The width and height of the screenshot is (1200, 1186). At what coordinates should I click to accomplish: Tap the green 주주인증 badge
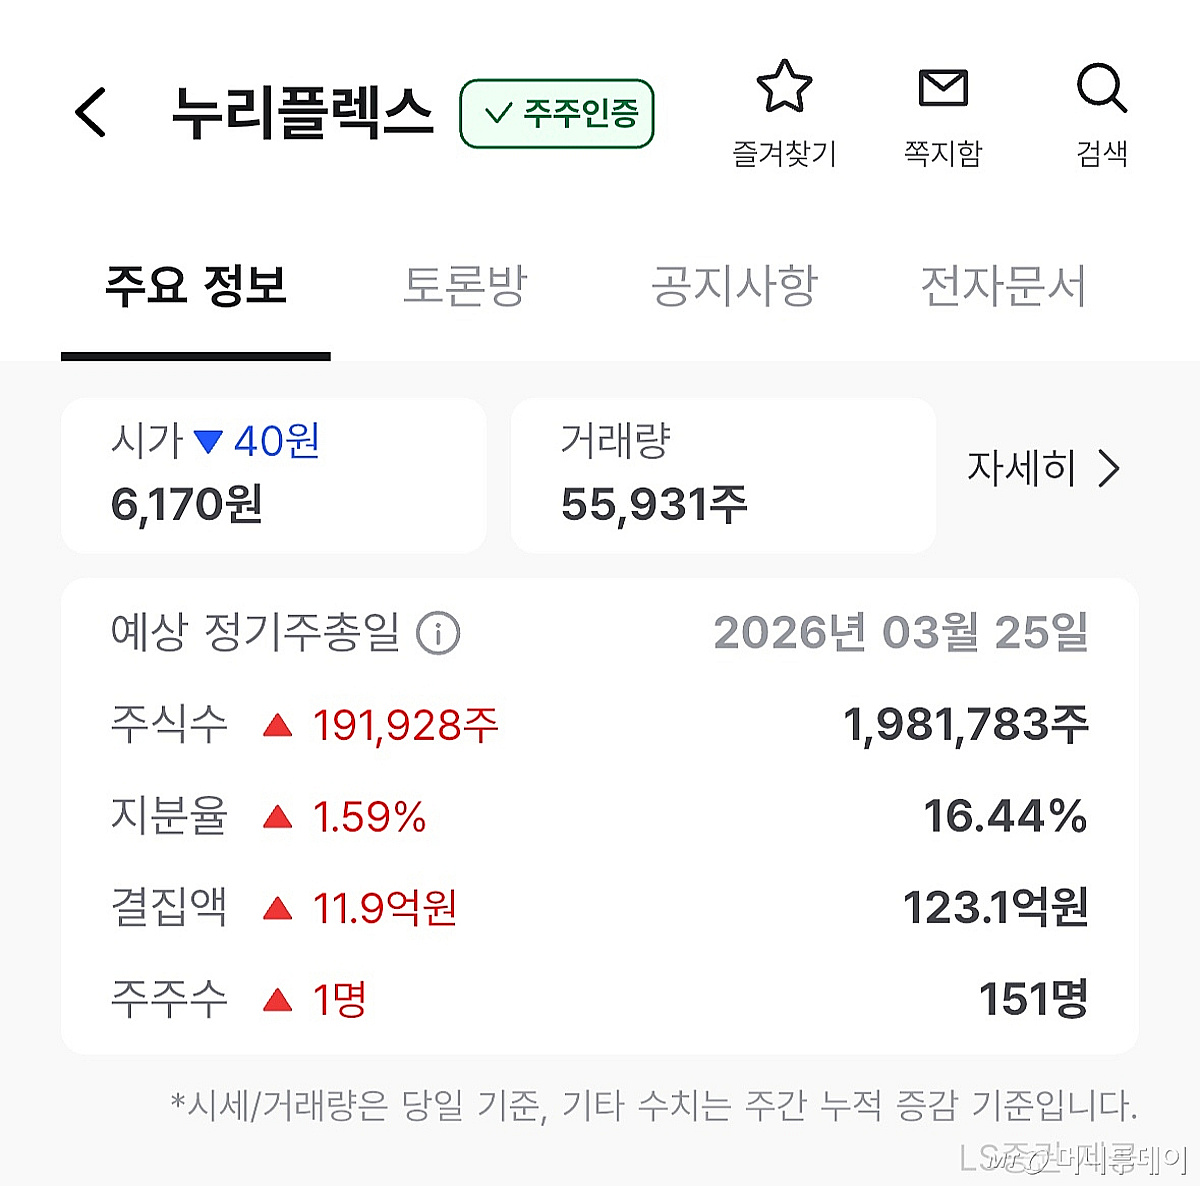click(x=556, y=113)
